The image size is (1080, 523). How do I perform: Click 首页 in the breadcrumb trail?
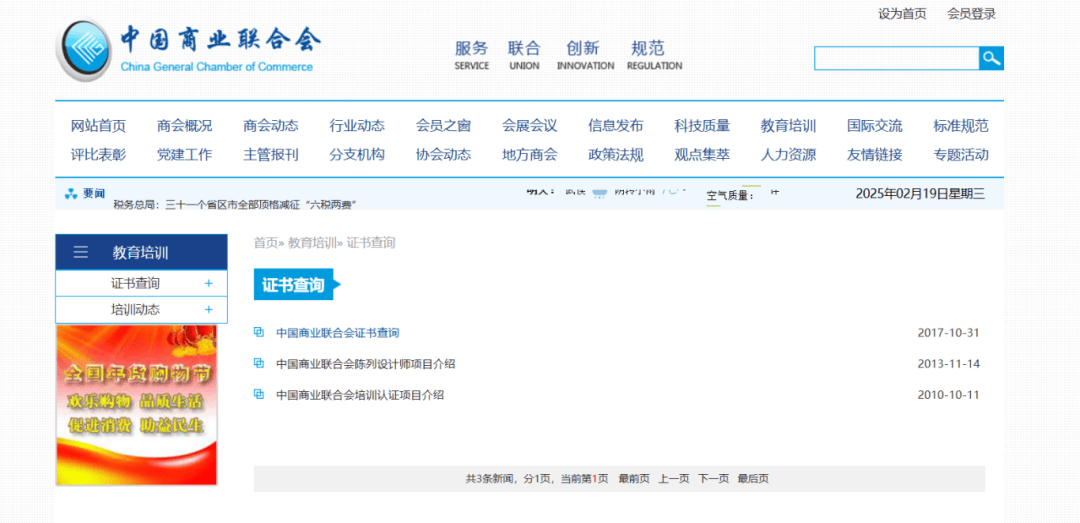coord(265,243)
